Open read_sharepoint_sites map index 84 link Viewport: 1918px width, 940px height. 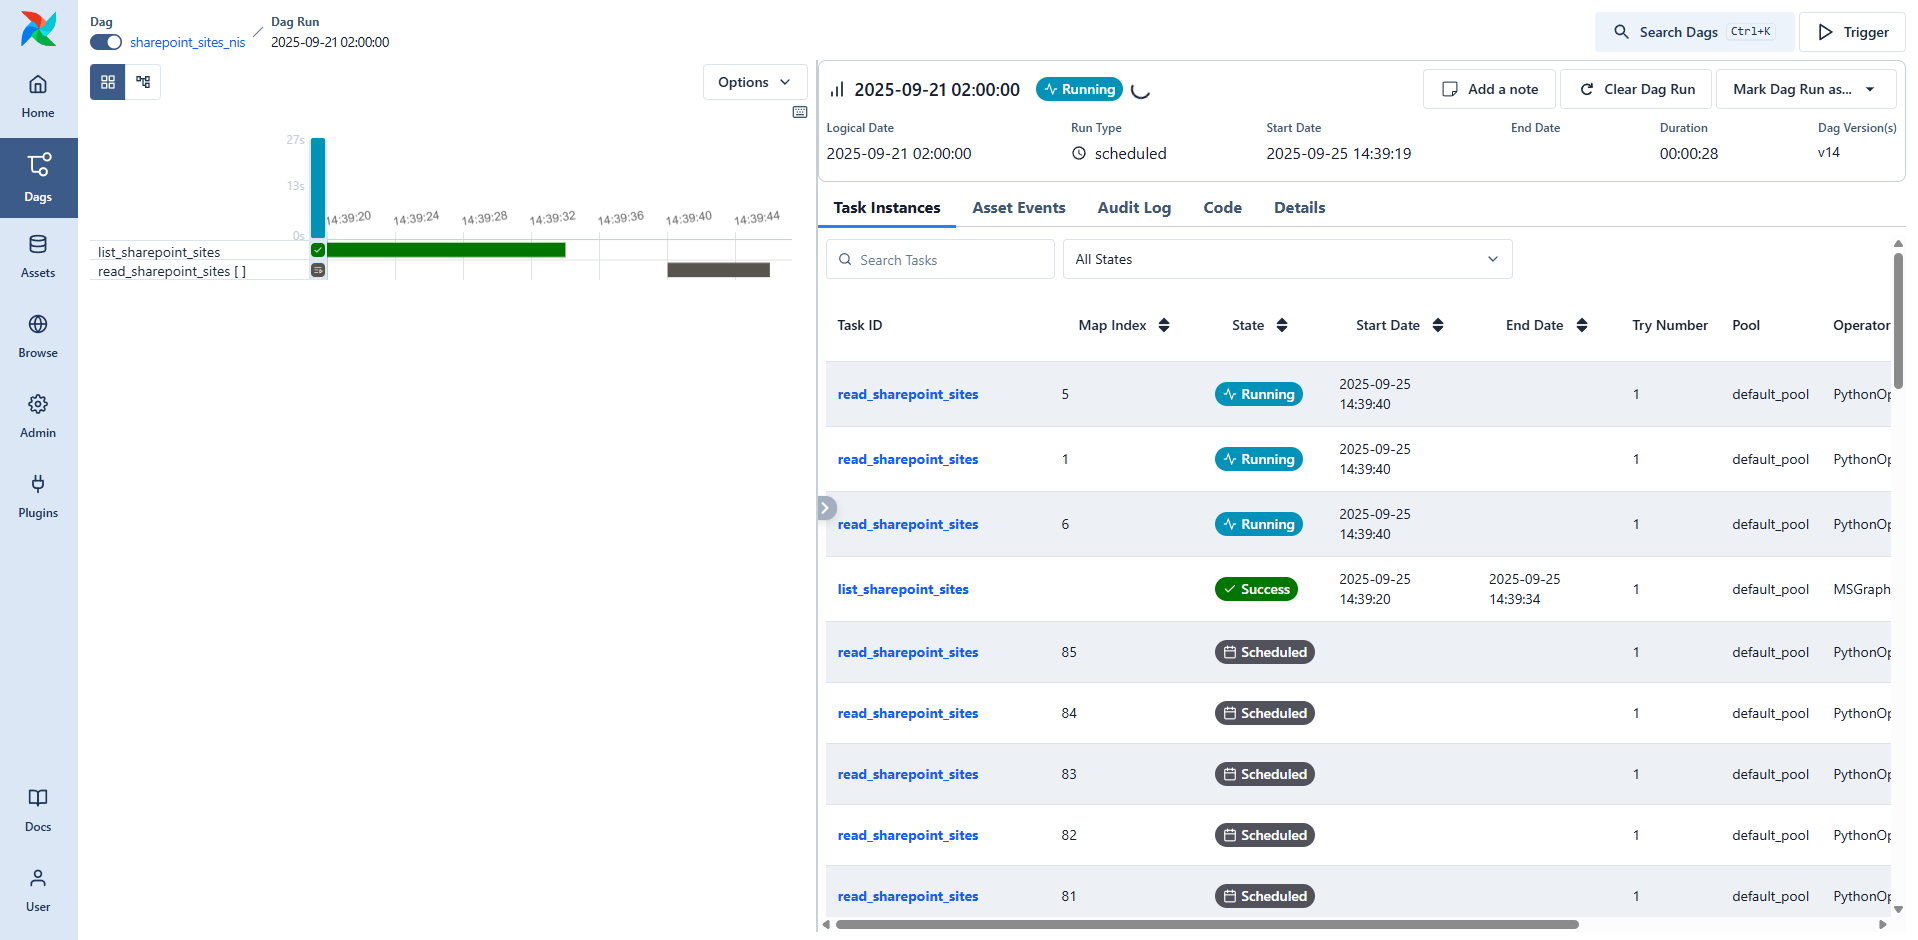click(908, 713)
